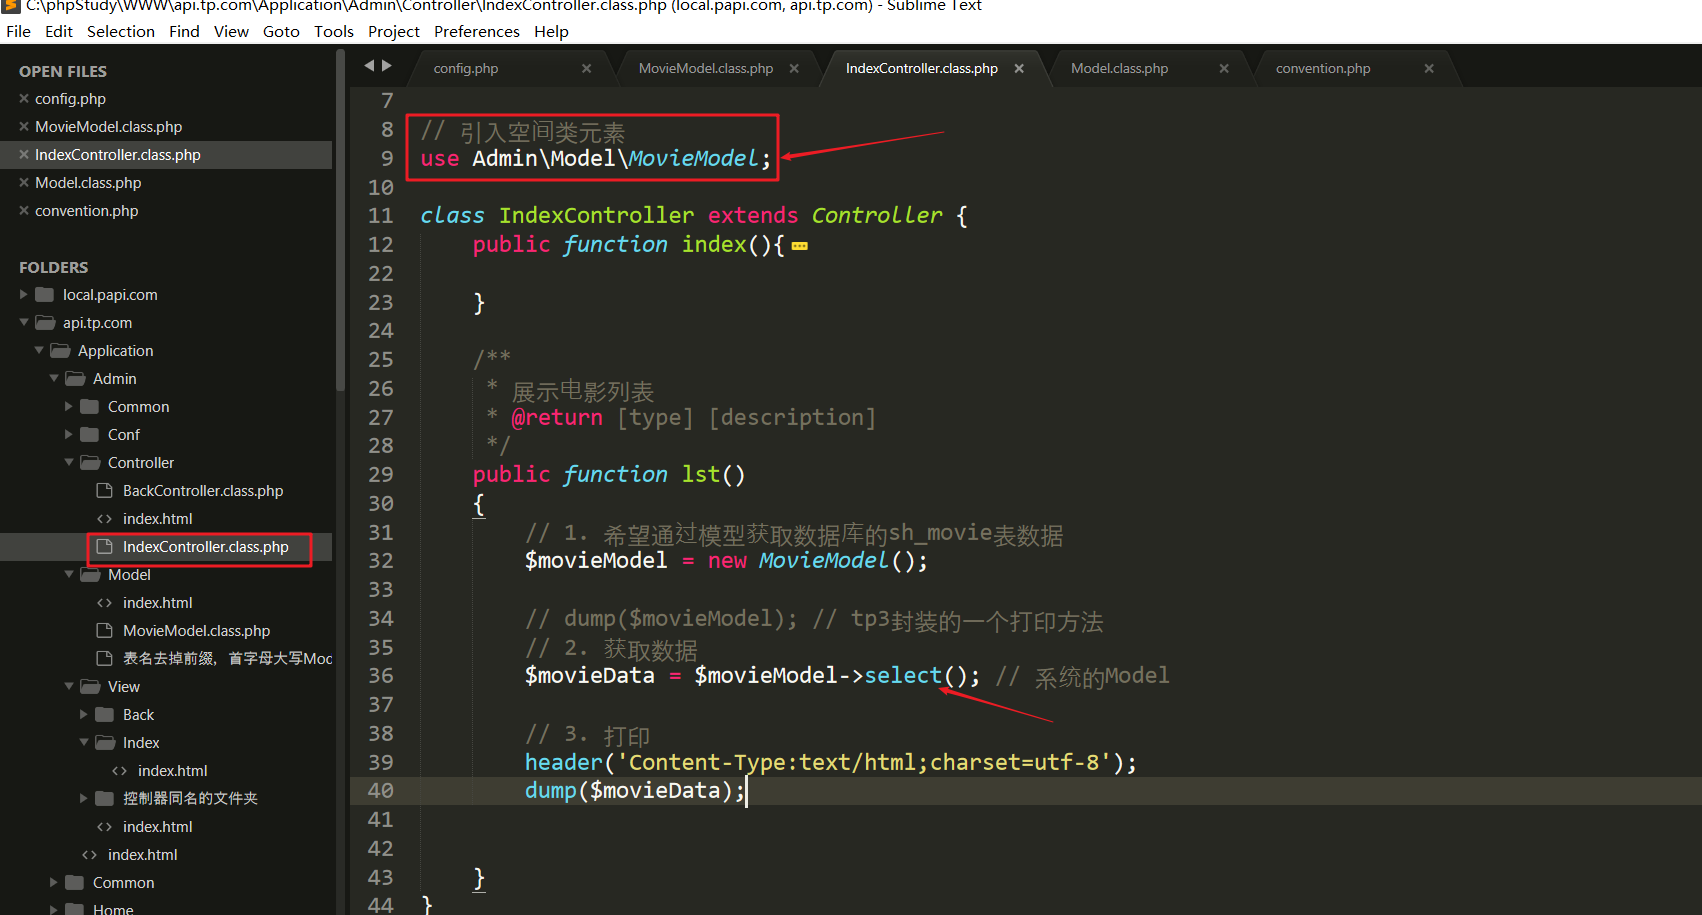
Task: Open the Project menu
Action: pyautogui.click(x=394, y=31)
